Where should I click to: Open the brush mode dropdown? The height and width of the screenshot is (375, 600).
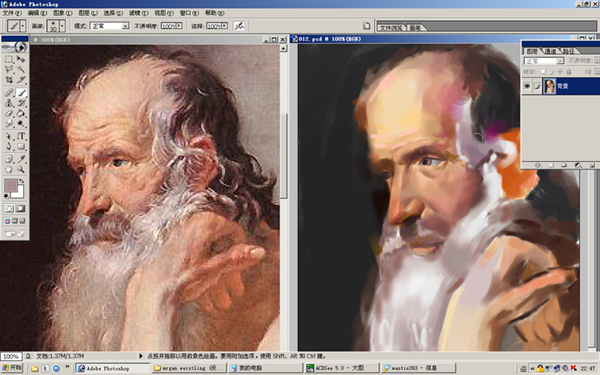tap(109, 26)
